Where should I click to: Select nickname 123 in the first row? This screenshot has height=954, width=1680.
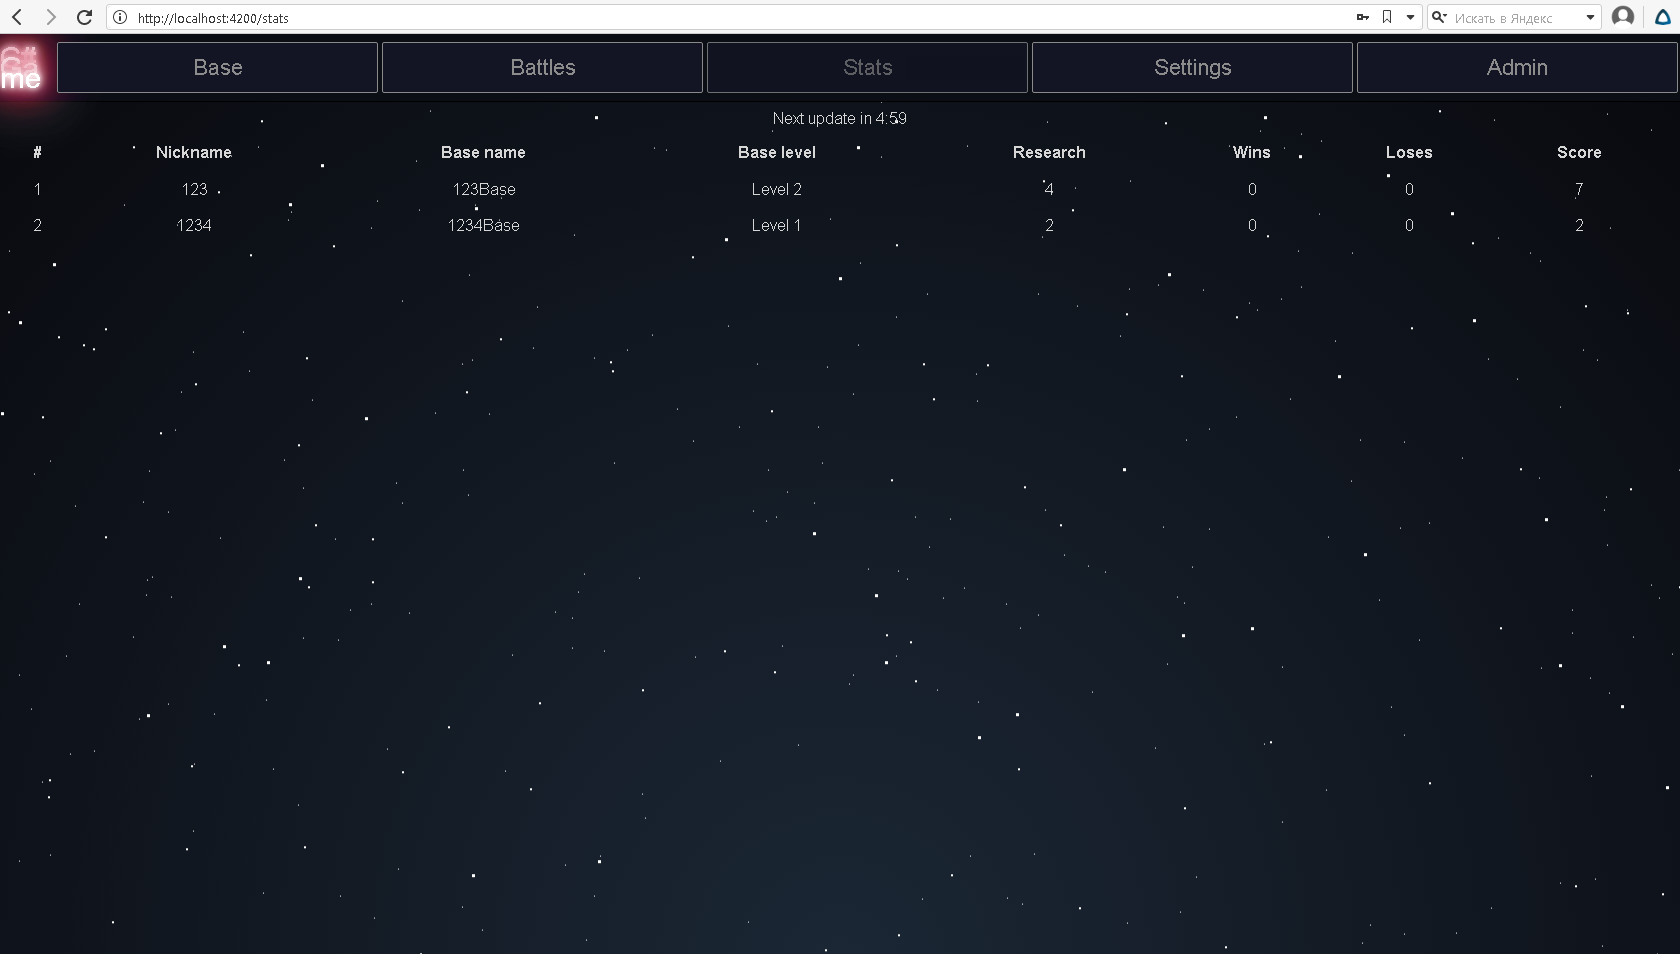(x=194, y=189)
